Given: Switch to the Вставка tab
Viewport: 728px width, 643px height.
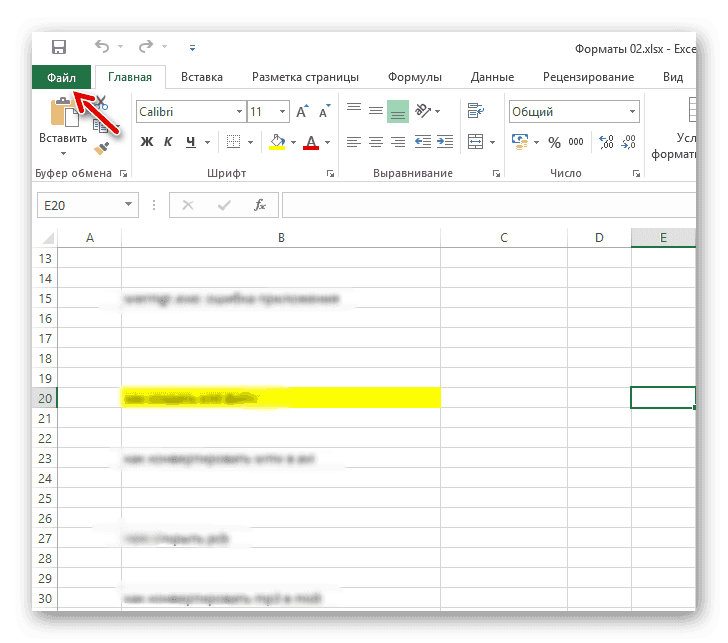Looking at the screenshot, I should [x=202, y=77].
